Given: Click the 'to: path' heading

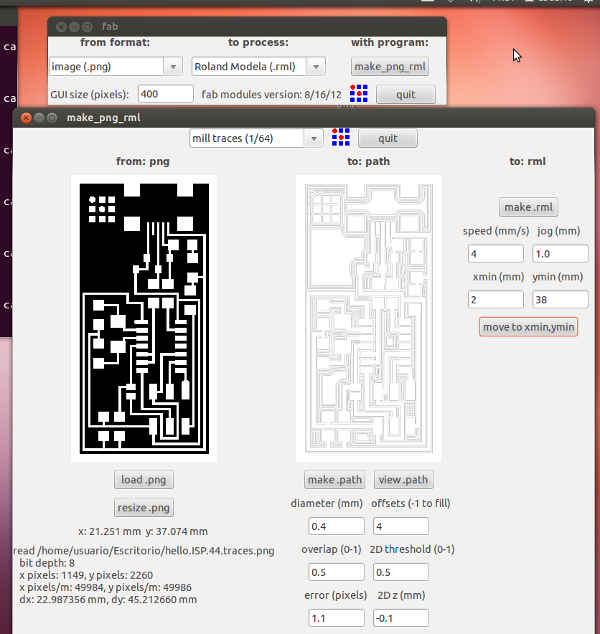Looking at the screenshot, I should (x=368, y=161).
